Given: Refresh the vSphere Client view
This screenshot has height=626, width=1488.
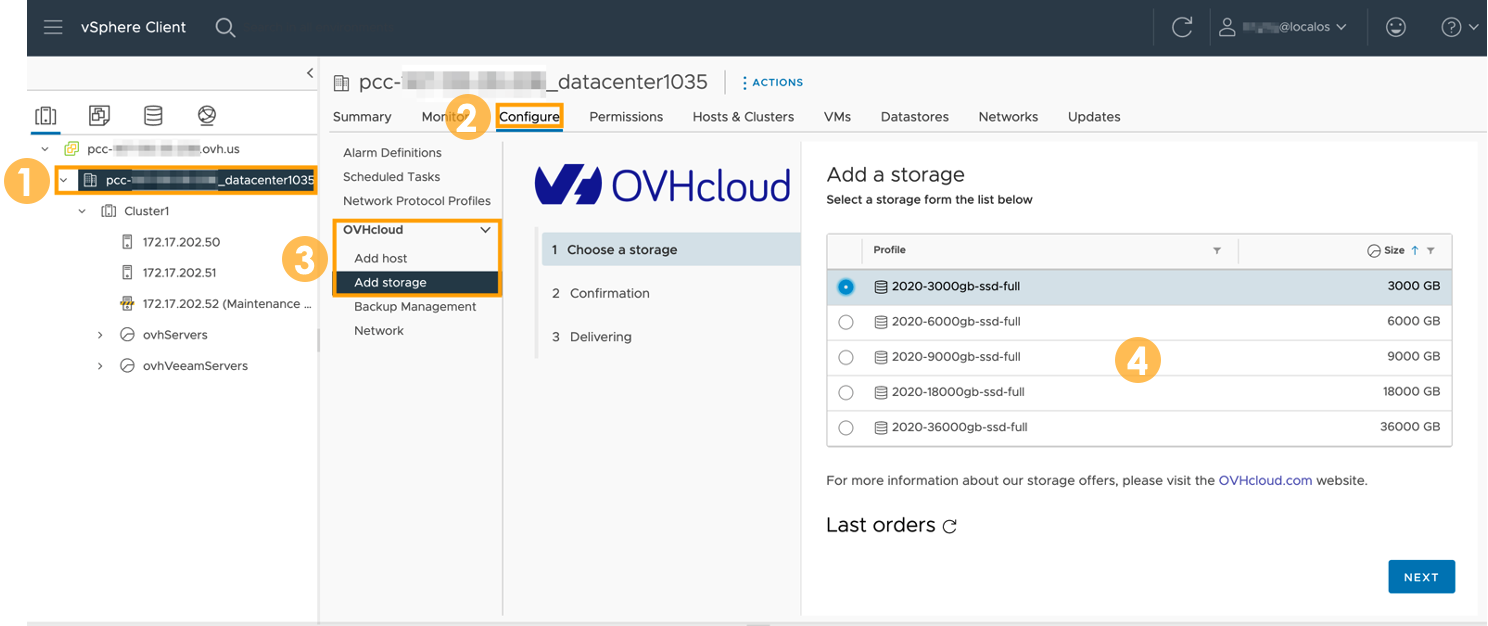Looking at the screenshot, I should point(1182,28).
